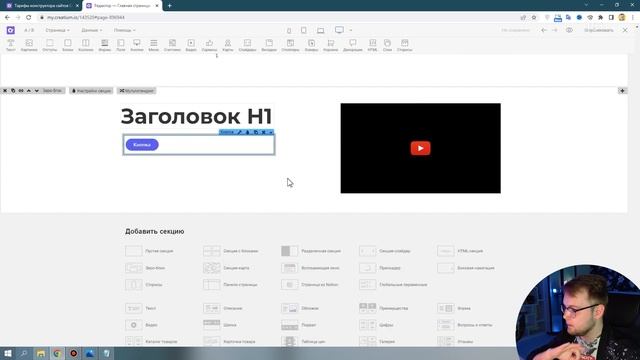
Task: Add Секция с блоками template
Action: tap(231, 251)
